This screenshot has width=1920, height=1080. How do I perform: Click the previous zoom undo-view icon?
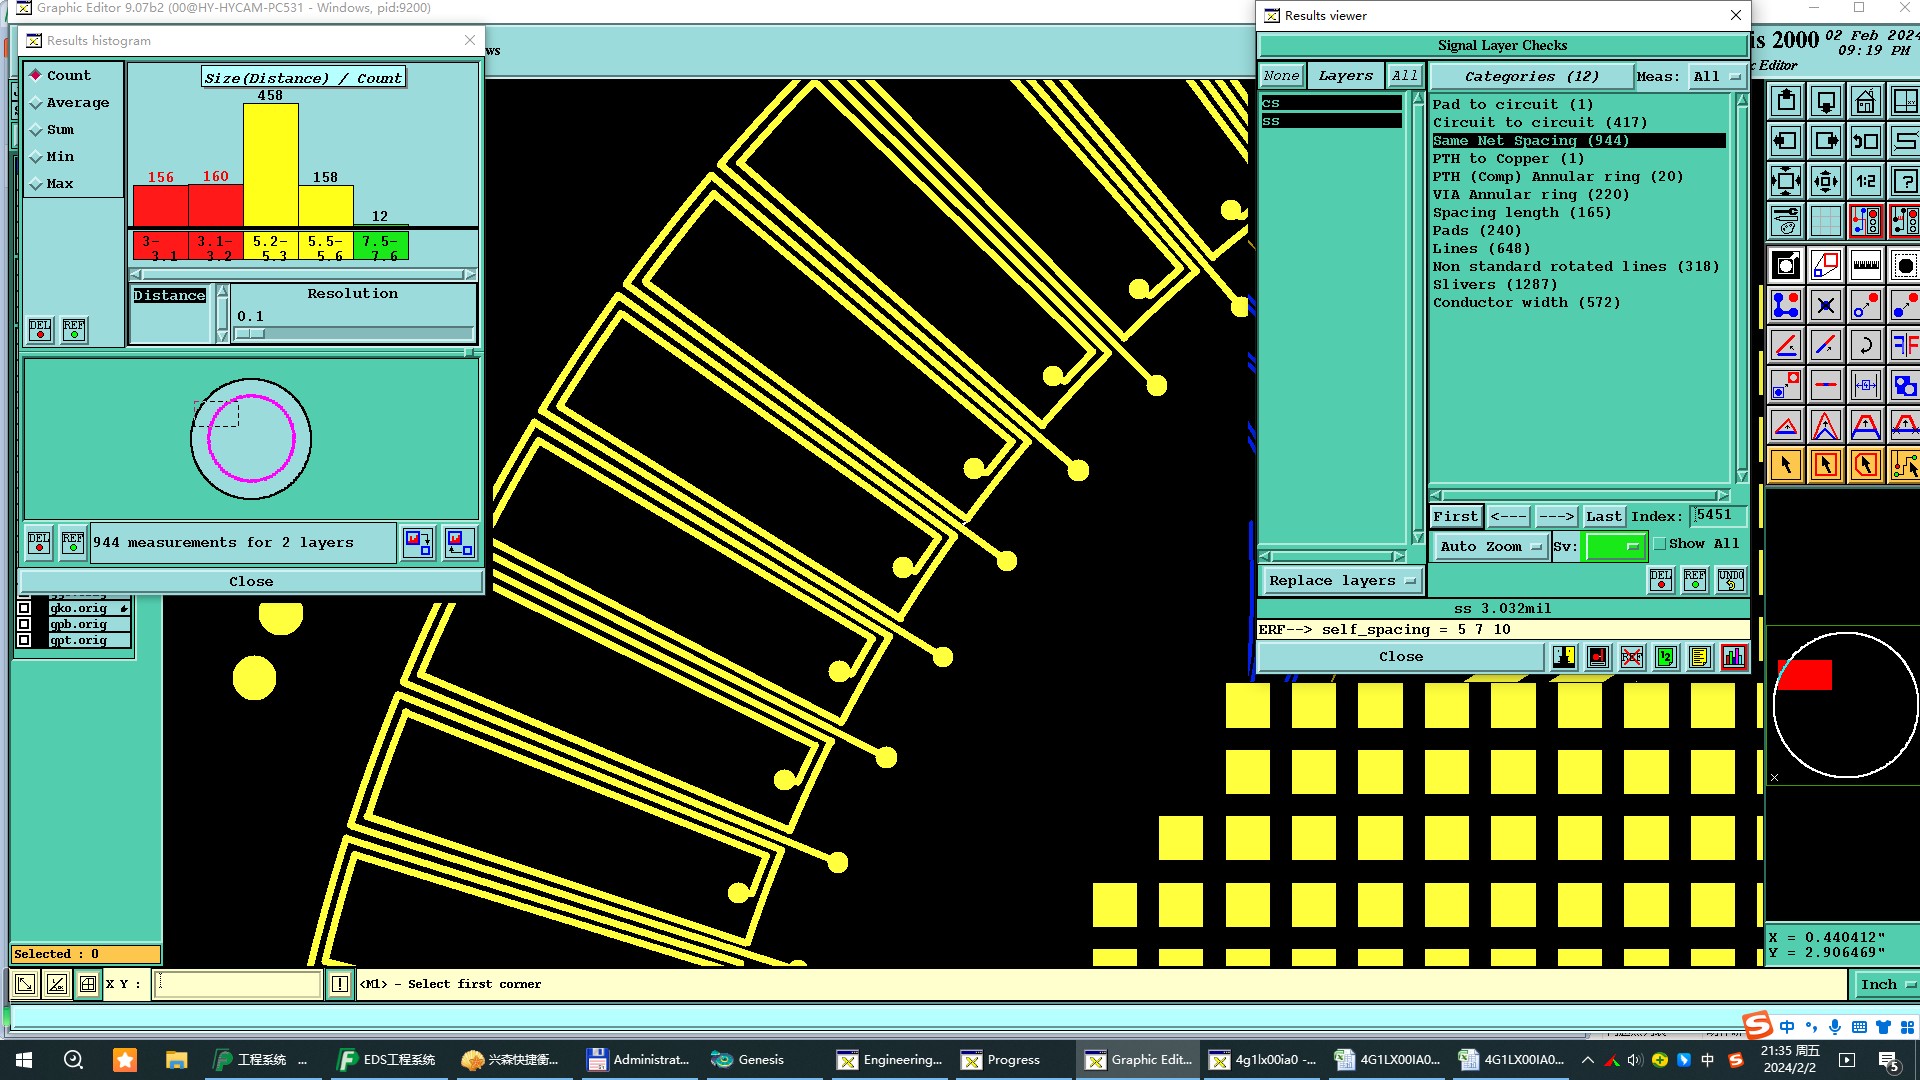tap(1866, 141)
